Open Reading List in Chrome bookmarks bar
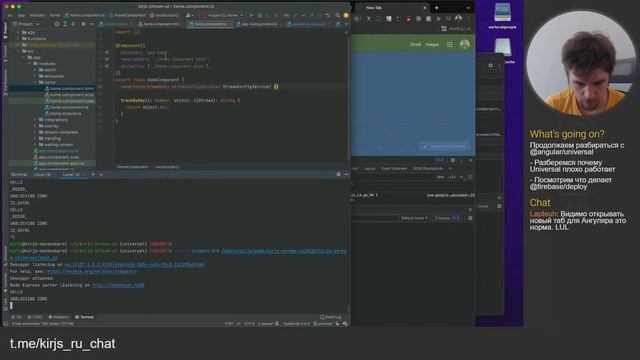This screenshot has height=360, width=640. tap(456, 29)
